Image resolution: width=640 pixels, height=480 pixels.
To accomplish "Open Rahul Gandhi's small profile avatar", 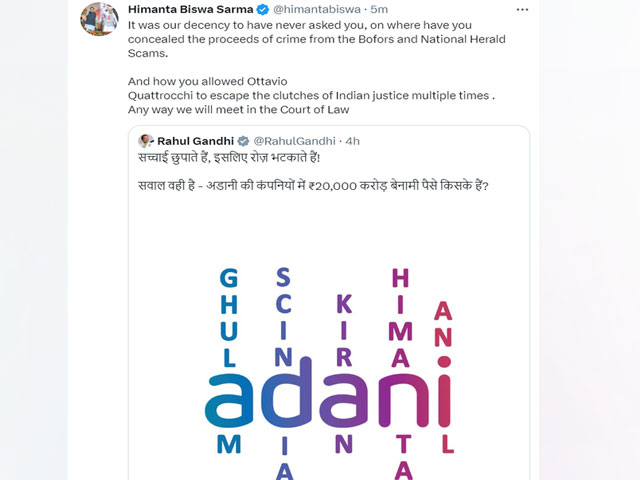I will pyautogui.click(x=145, y=141).
